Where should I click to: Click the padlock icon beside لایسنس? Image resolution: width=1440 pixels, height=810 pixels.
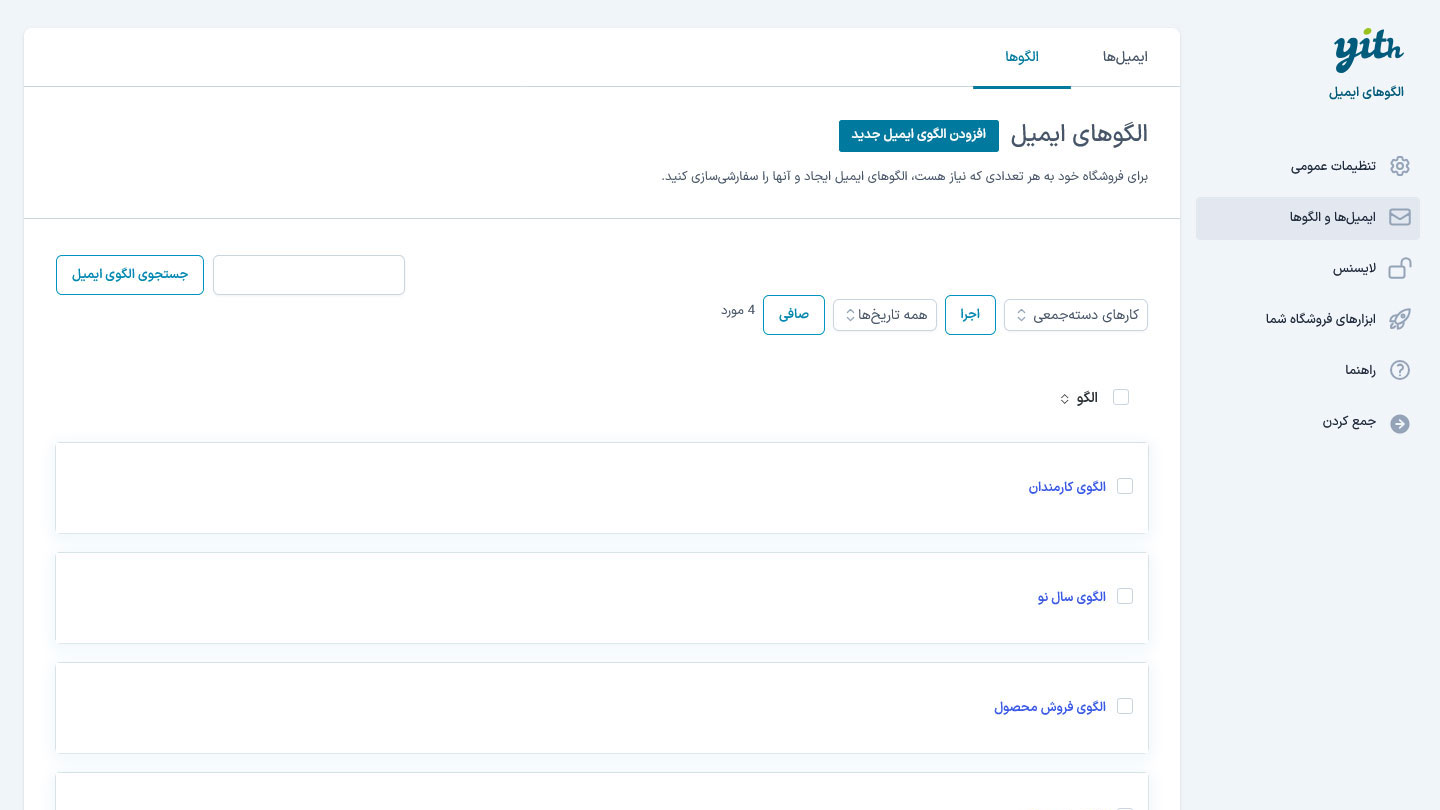pyautogui.click(x=1400, y=268)
